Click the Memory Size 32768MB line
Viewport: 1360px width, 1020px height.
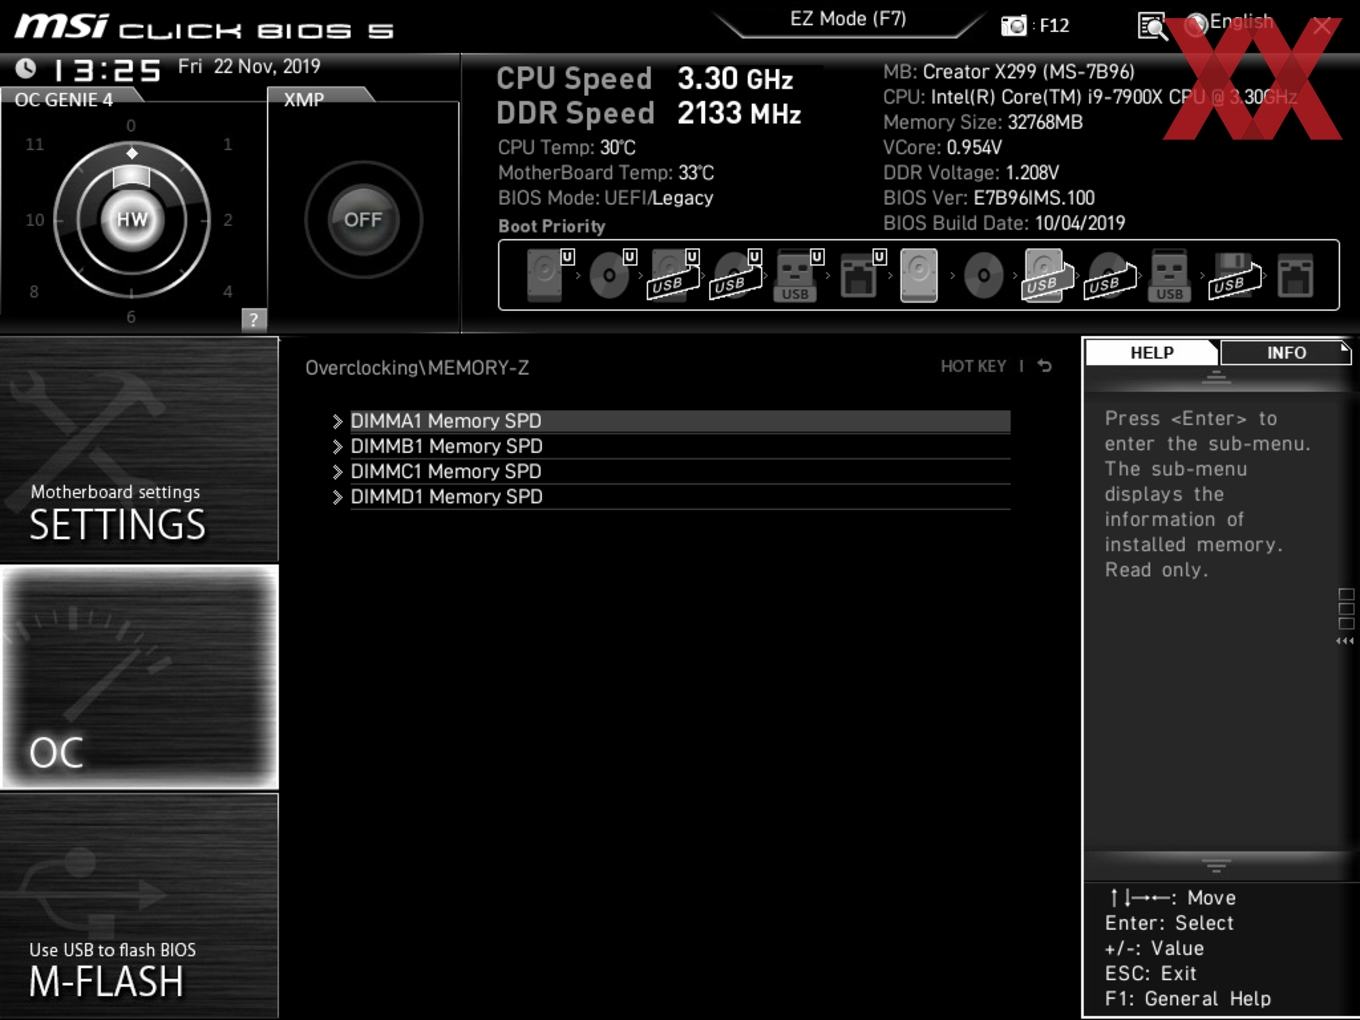click(983, 122)
